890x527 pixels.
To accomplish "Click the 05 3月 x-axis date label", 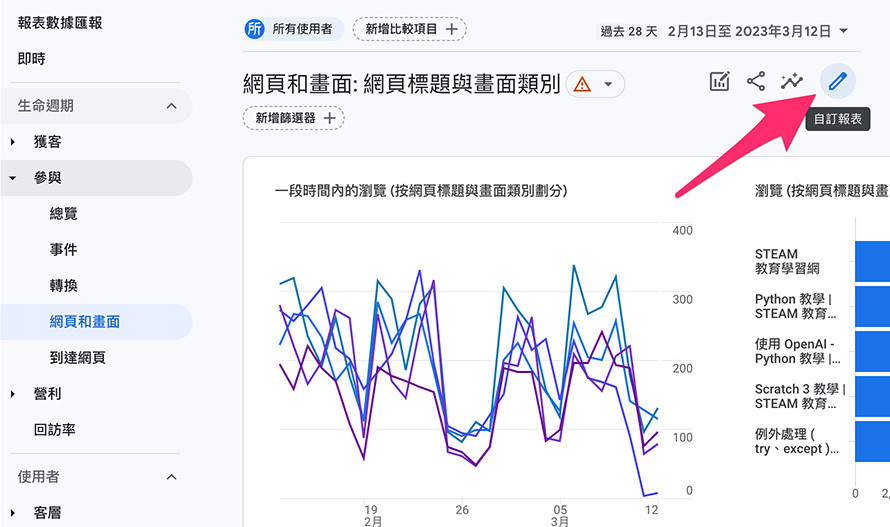I will click(x=560, y=516).
